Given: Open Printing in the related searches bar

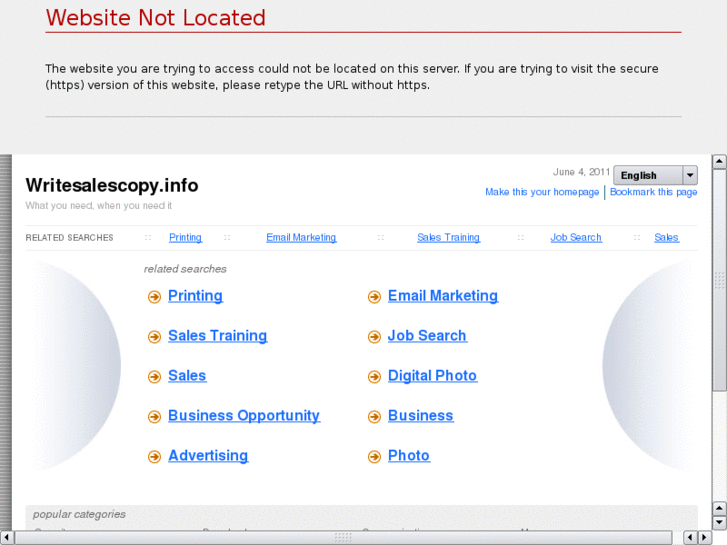Looking at the screenshot, I should [185, 237].
